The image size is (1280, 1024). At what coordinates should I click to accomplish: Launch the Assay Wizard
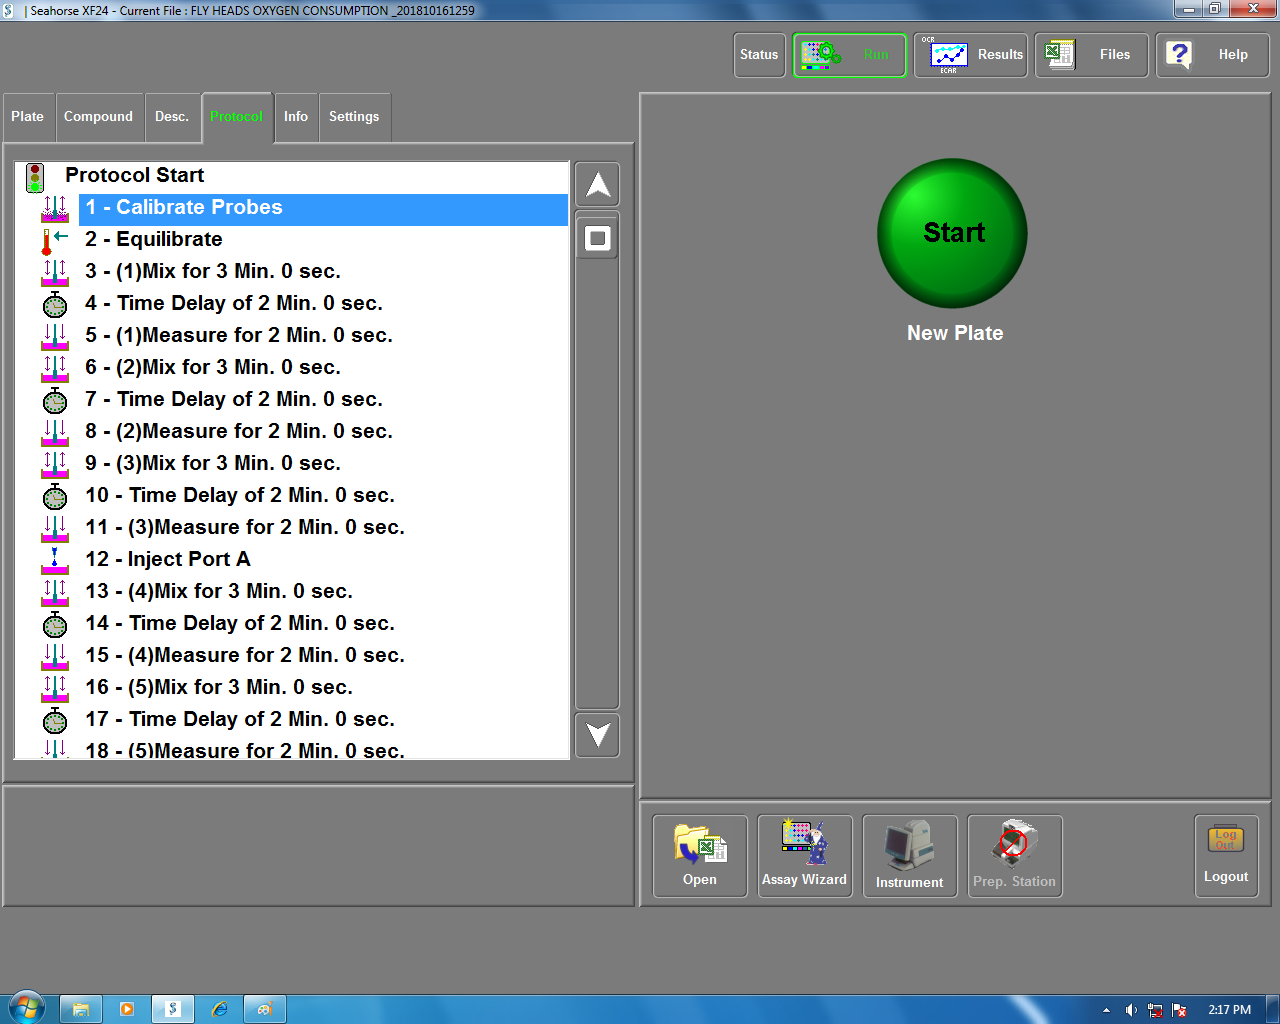[x=805, y=856]
